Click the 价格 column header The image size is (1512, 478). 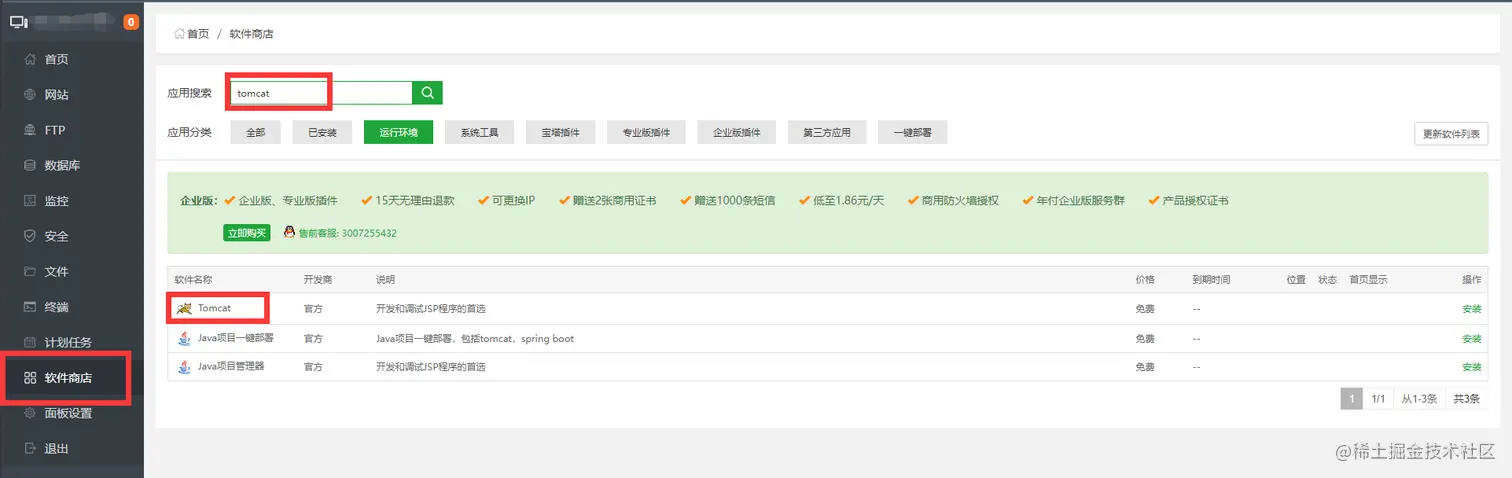point(1145,280)
